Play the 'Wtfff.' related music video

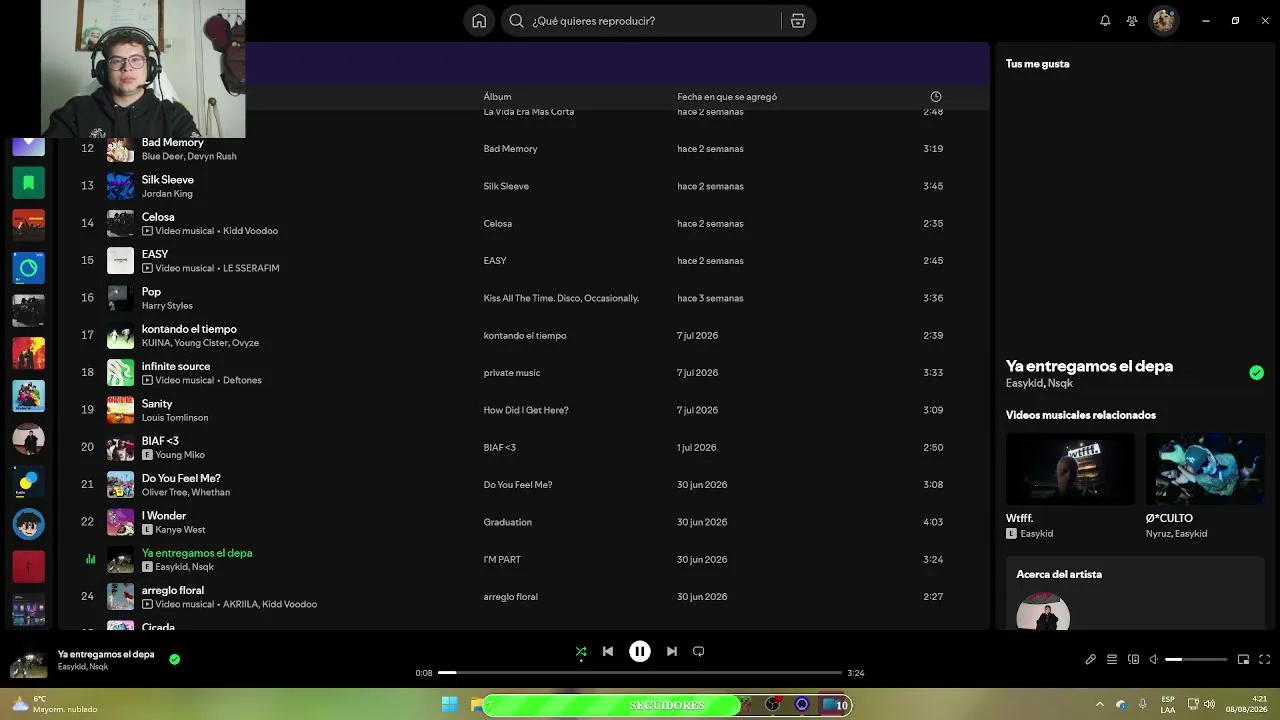click(x=1070, y=468)
